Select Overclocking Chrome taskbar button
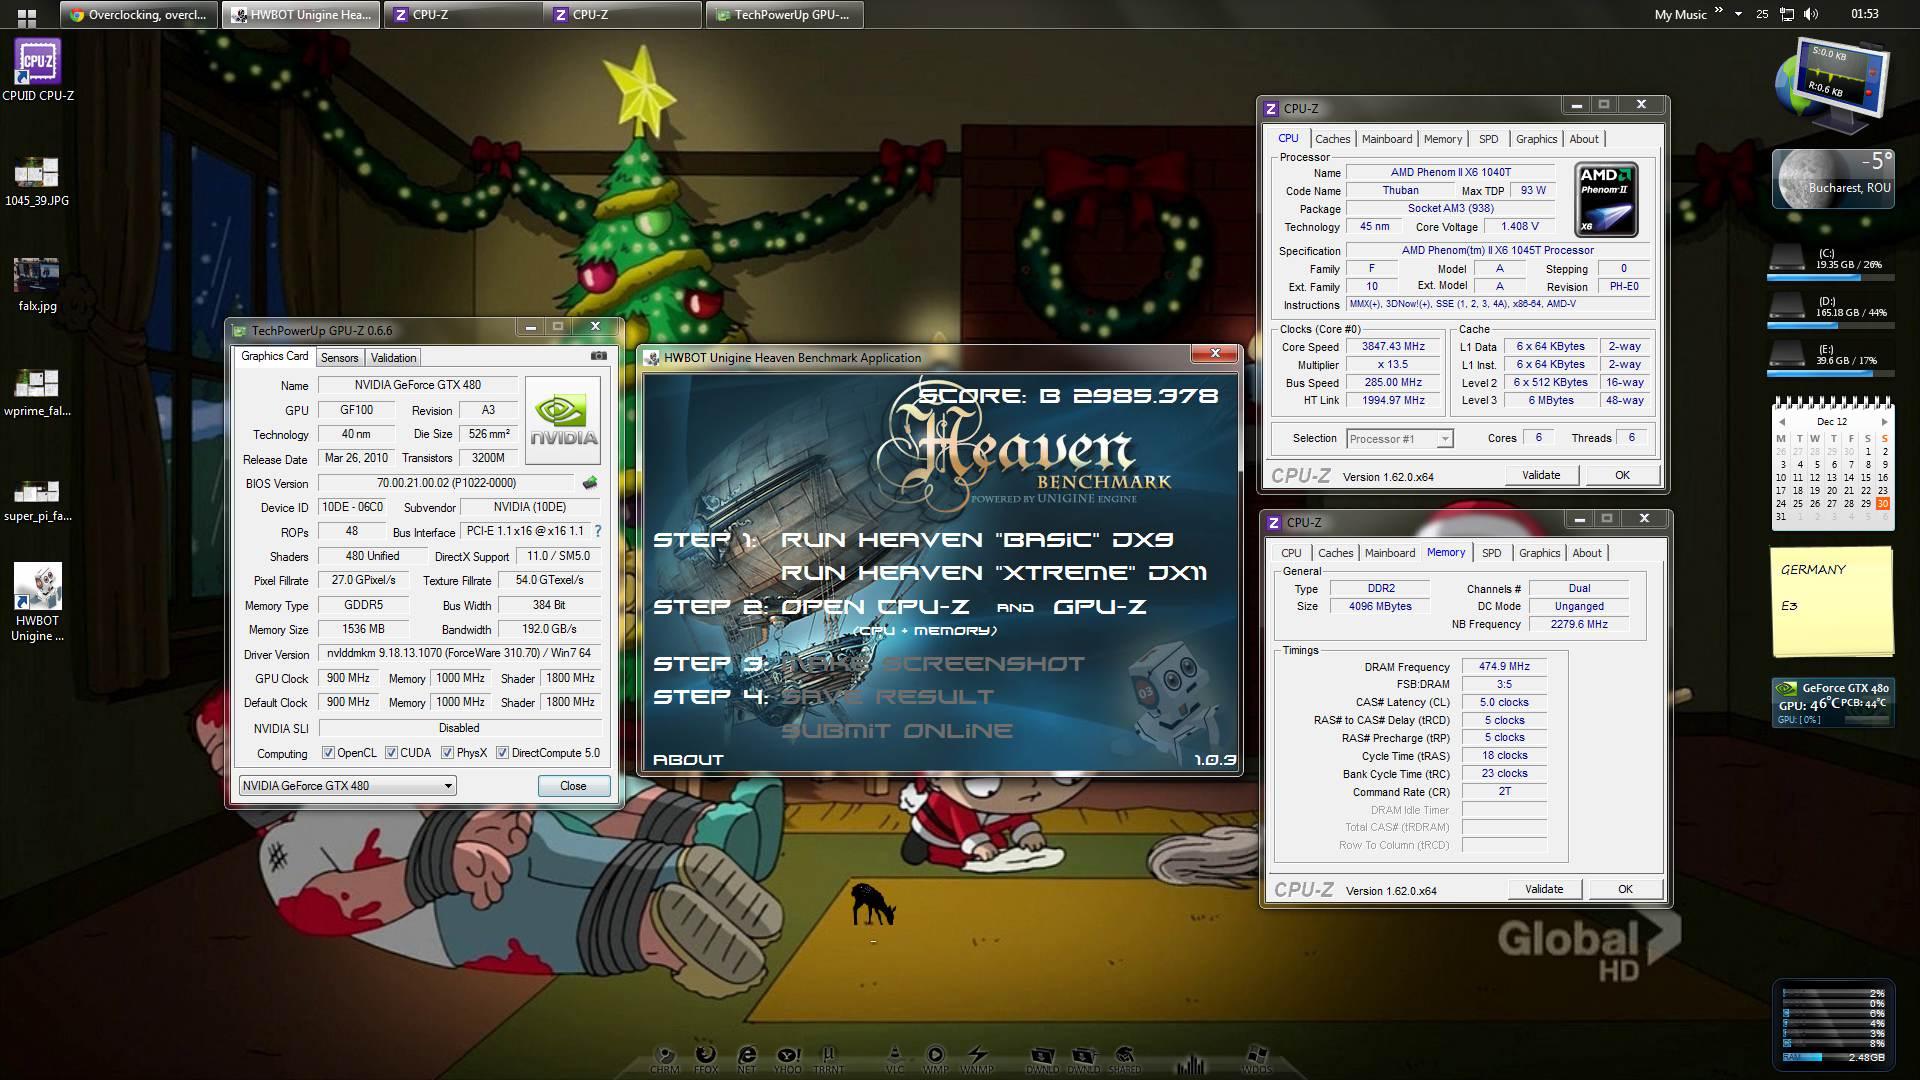1920x1080 pixels. [138, 14]
